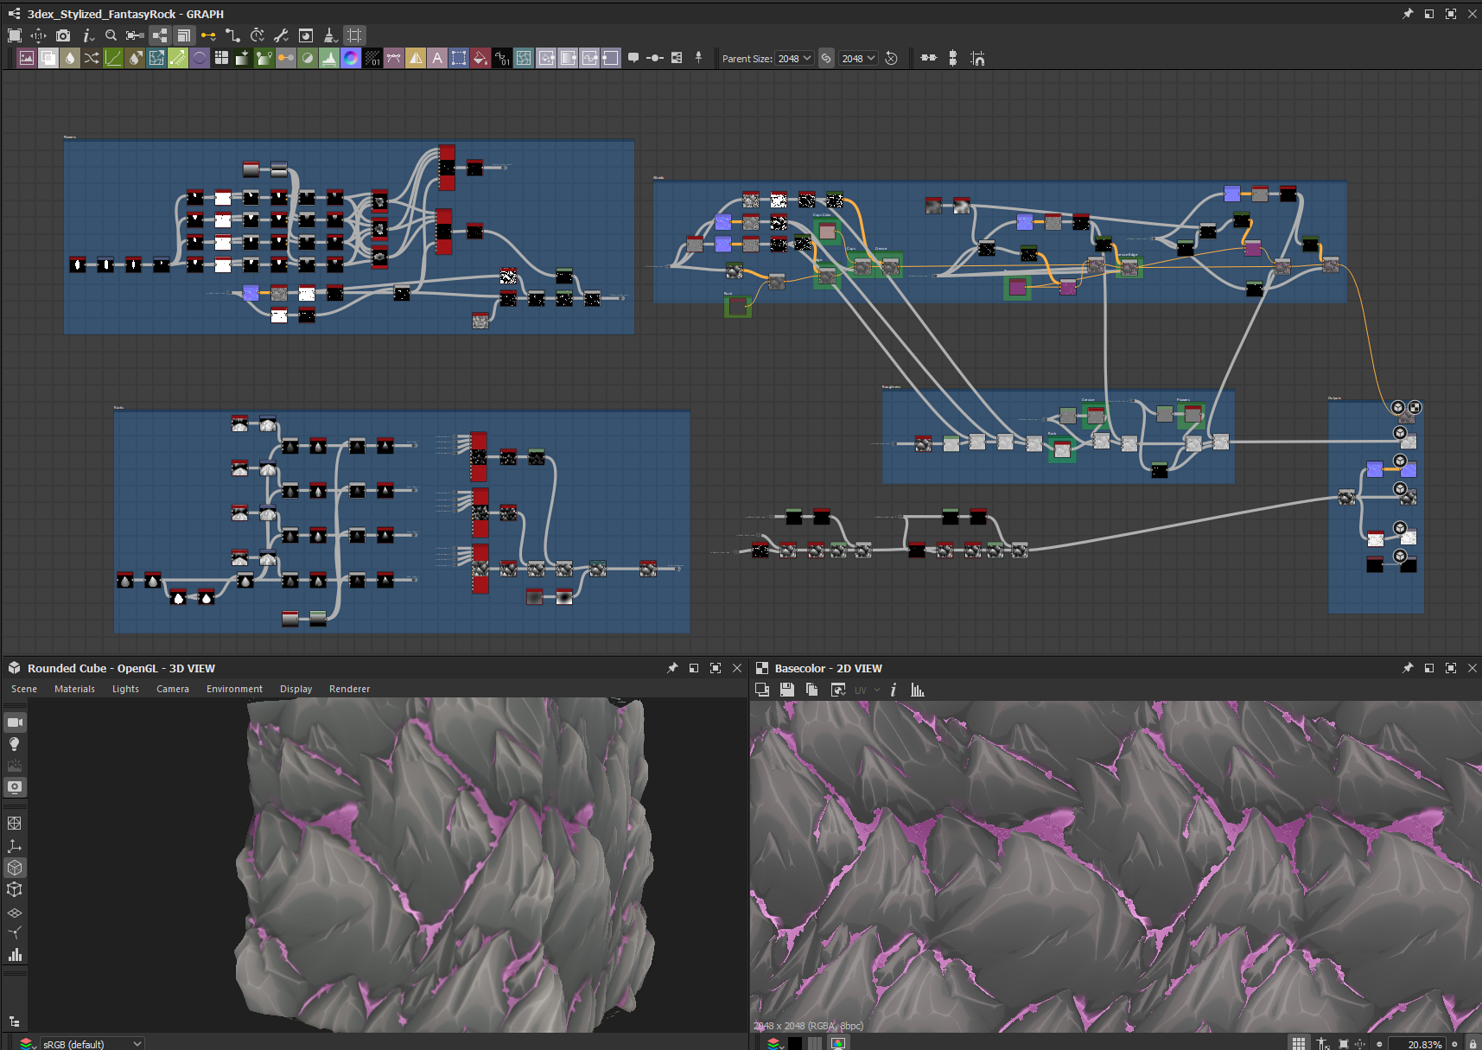The image size is (1482, 1050).
Task: Open the Lights menu in 3D view
Action: coord(126,689)
